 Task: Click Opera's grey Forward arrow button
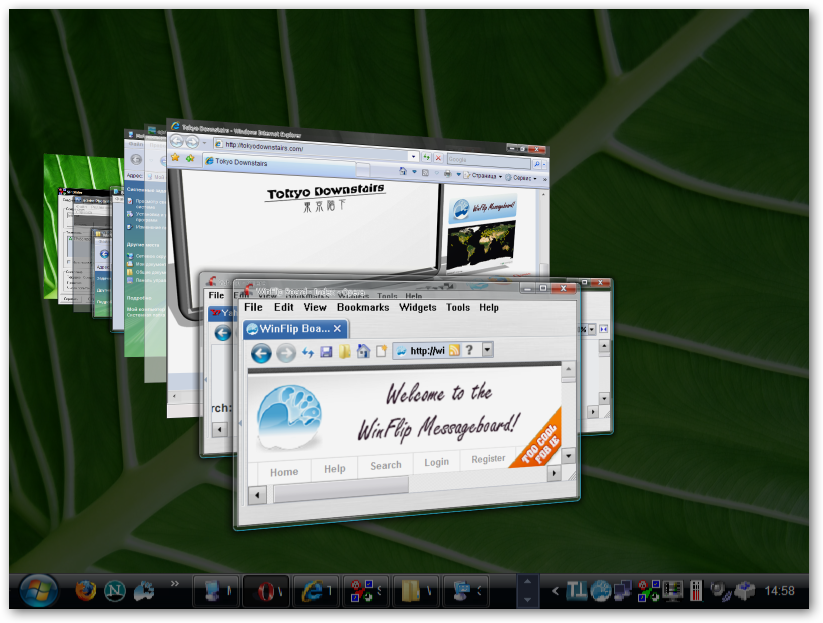(286, 353)
